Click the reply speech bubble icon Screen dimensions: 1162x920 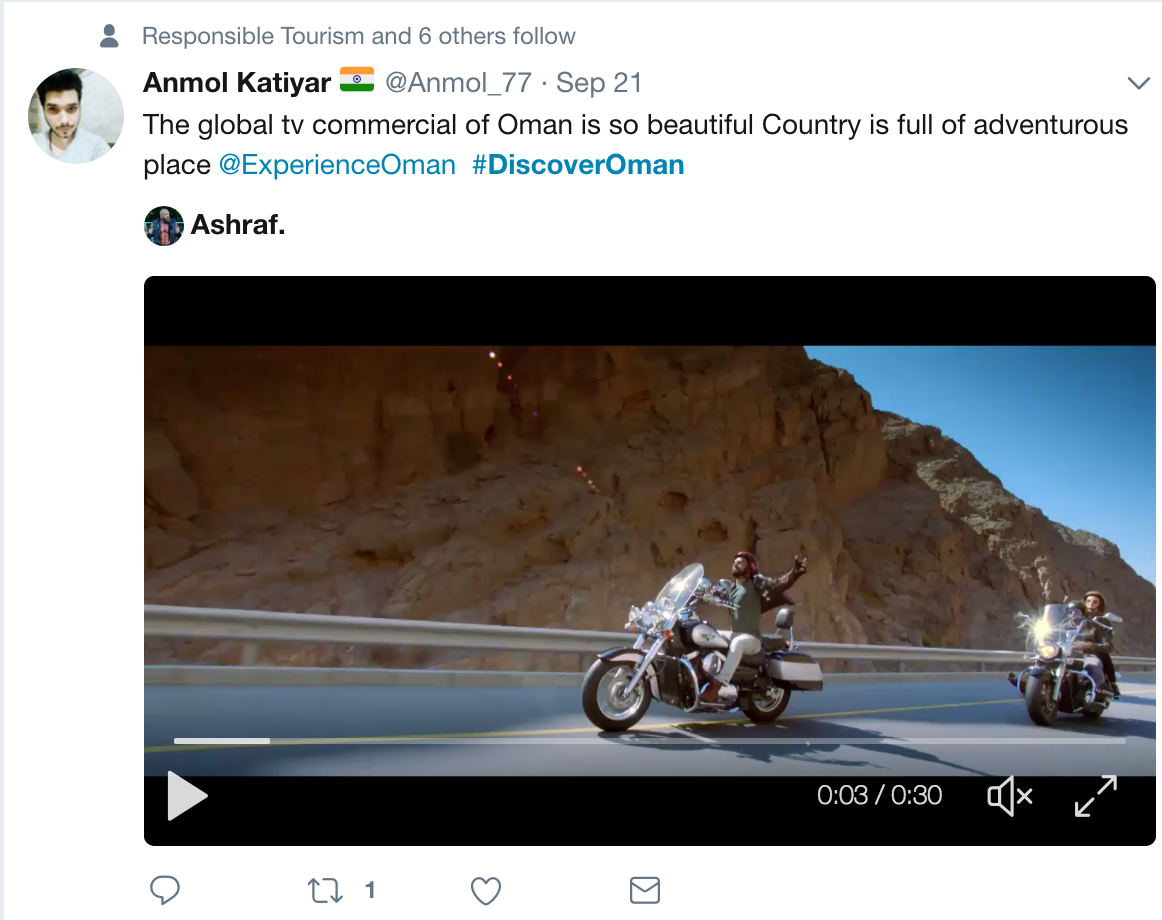pos(165,890)
